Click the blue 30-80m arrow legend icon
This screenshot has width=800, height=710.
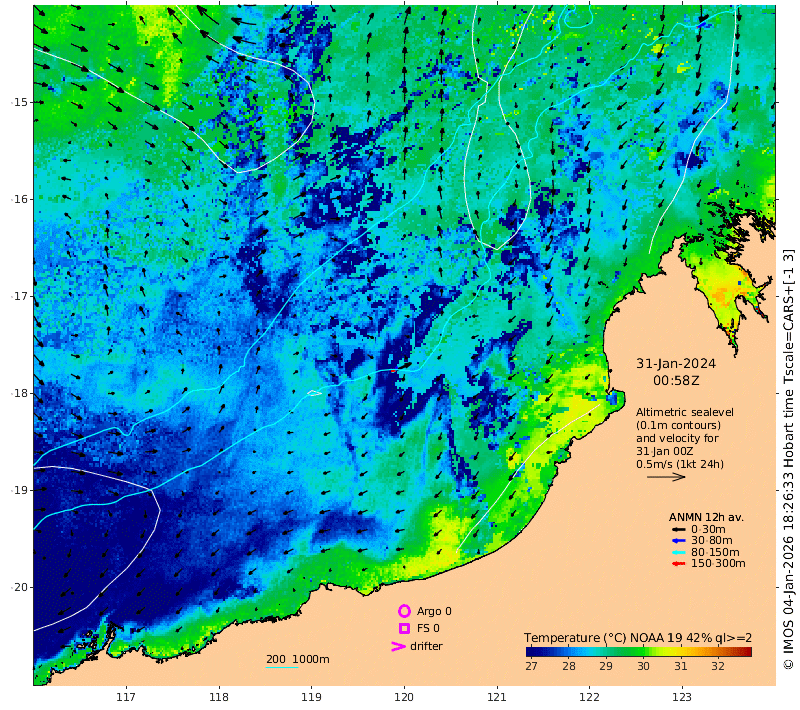[x=678, y=541]
